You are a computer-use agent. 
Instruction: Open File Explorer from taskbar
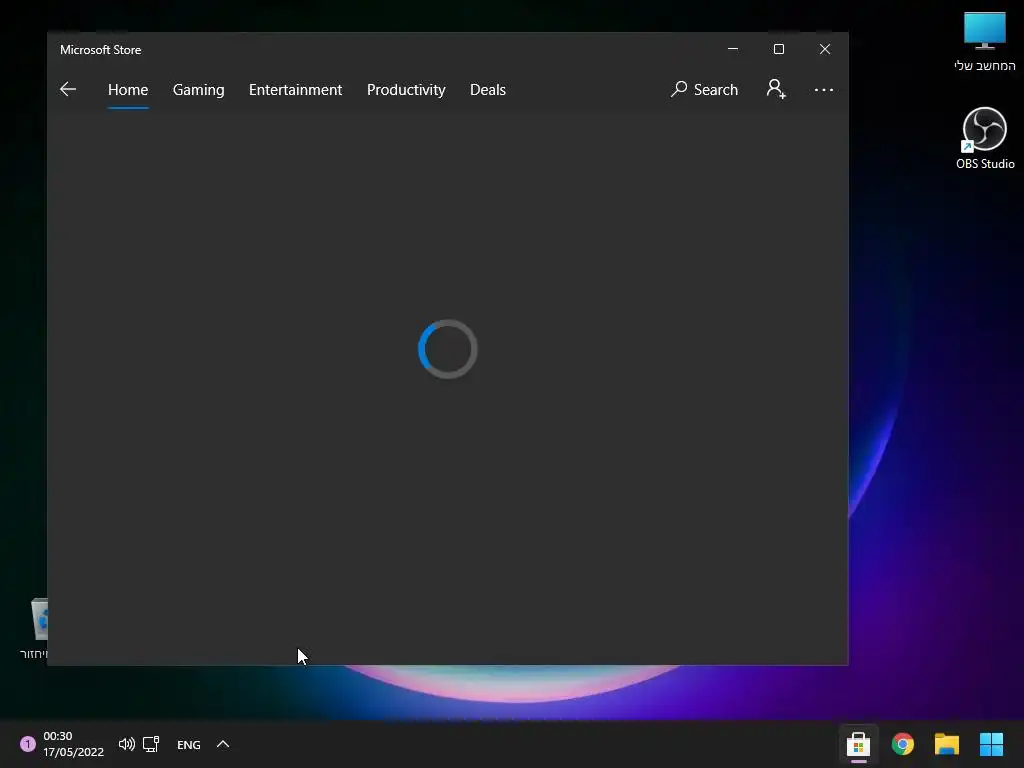pyautogui.click(x=946, y=744)
